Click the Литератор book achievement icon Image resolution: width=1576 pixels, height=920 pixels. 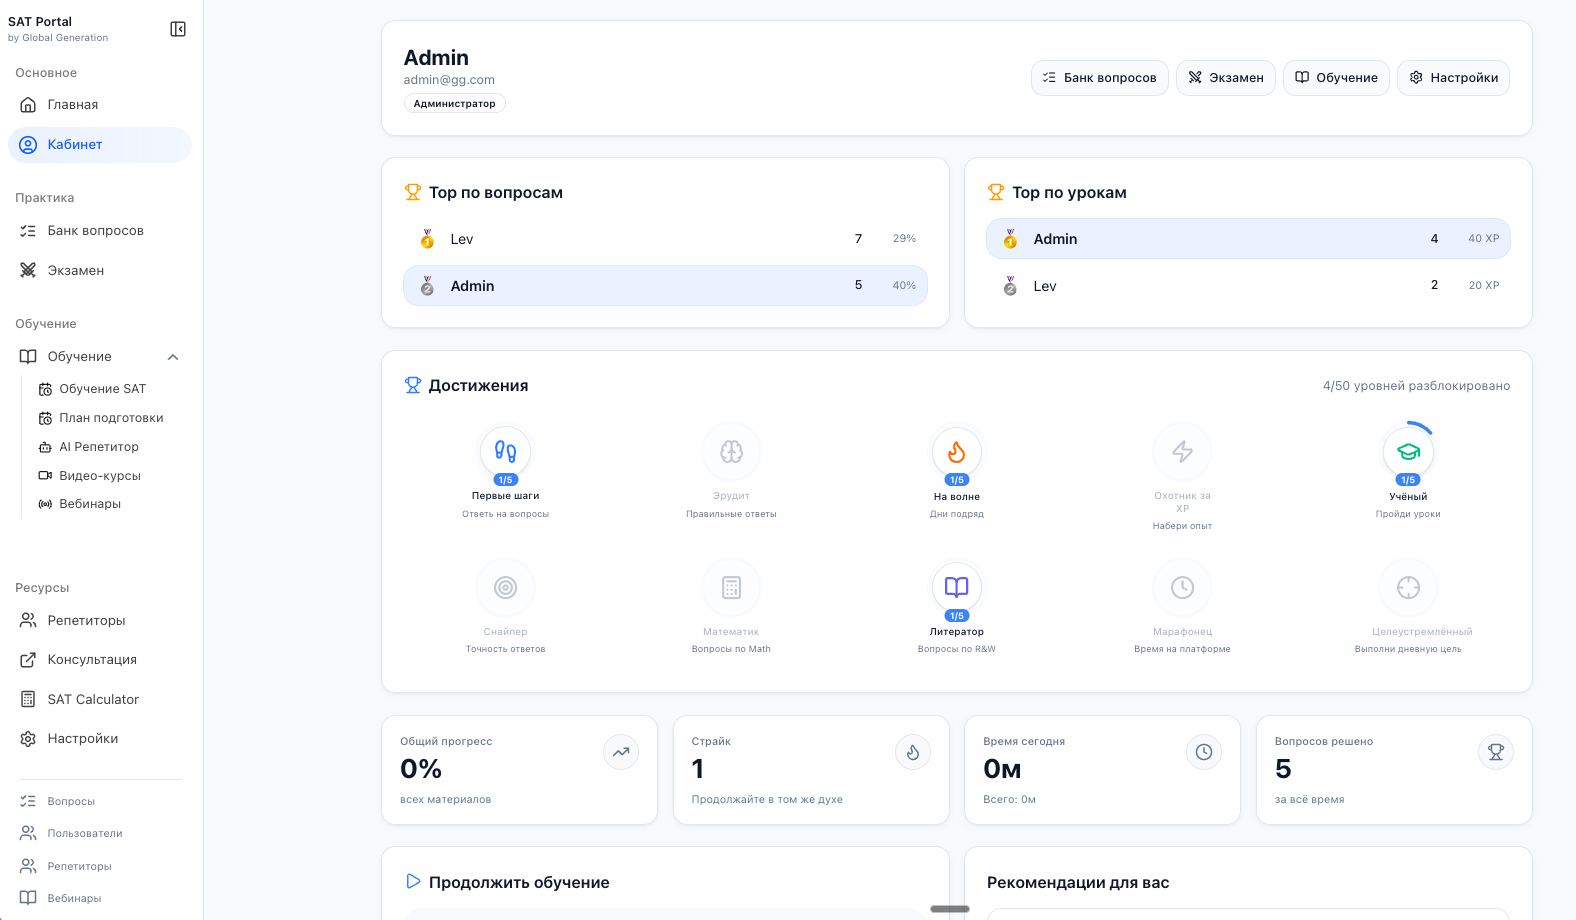956,587
